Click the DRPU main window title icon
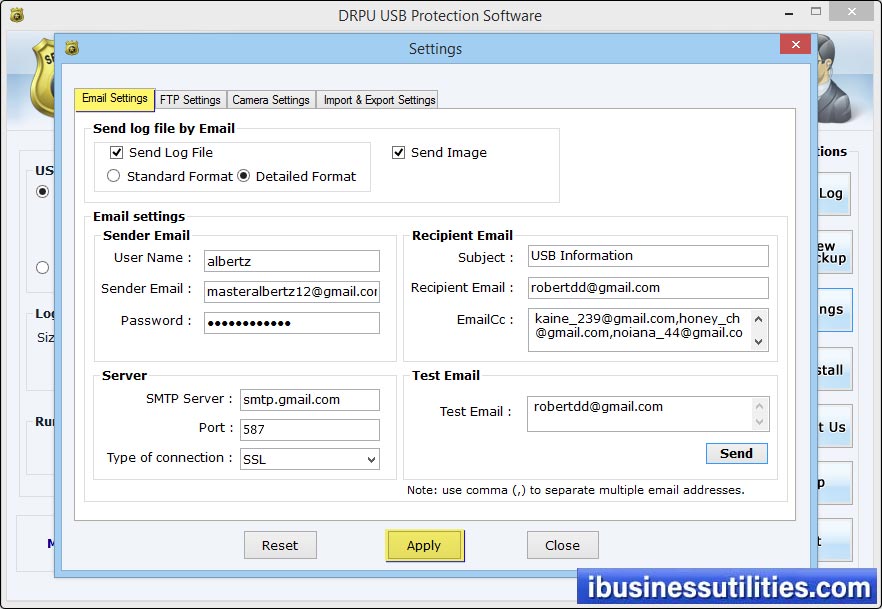Screen dimensions: 882x609 click(17, 15)
